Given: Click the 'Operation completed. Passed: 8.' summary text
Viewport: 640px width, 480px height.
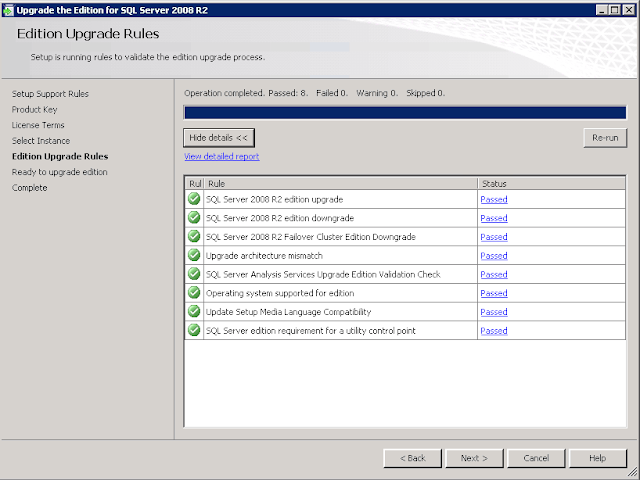Looking at the screenshot, I should coord(246,93).
